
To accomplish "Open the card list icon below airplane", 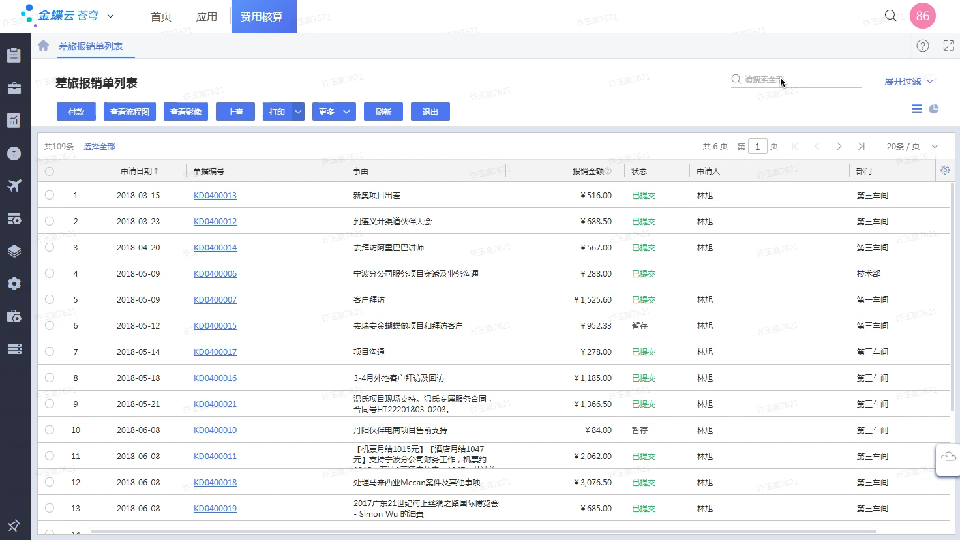I will pyautogui.click(x=14, y=219).
